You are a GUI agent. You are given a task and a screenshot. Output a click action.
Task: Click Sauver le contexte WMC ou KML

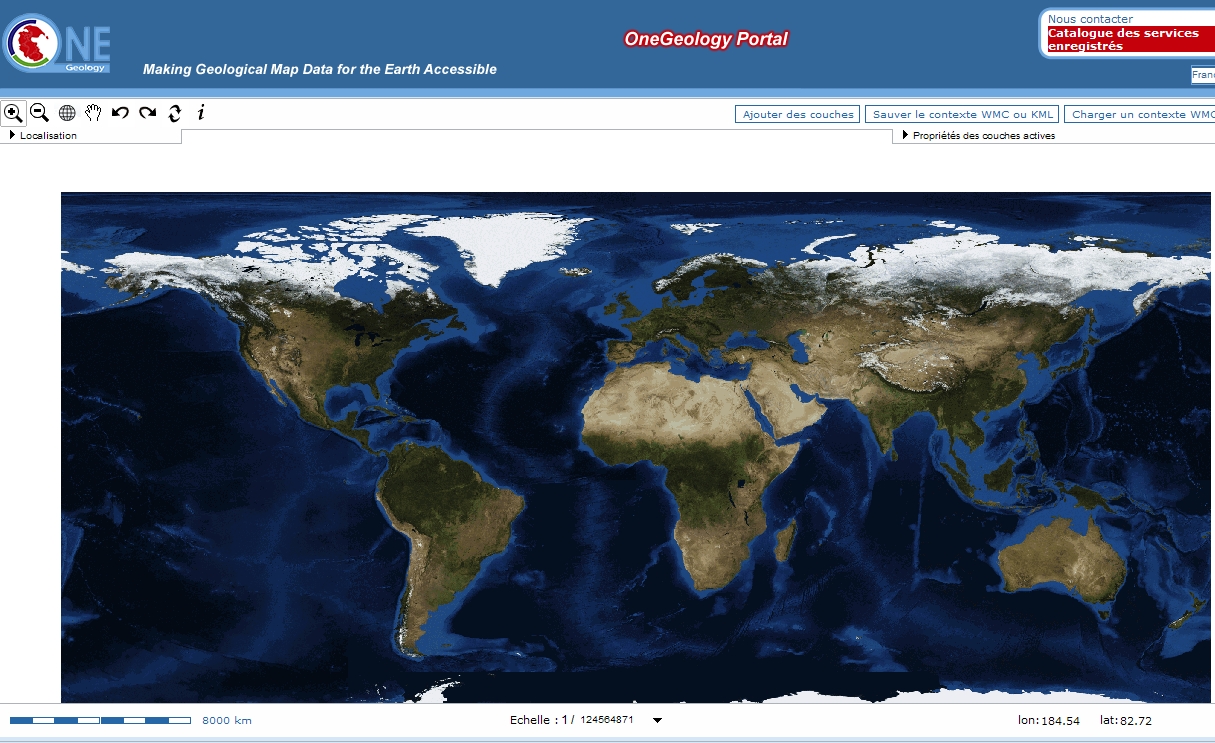tap(961, 114)
